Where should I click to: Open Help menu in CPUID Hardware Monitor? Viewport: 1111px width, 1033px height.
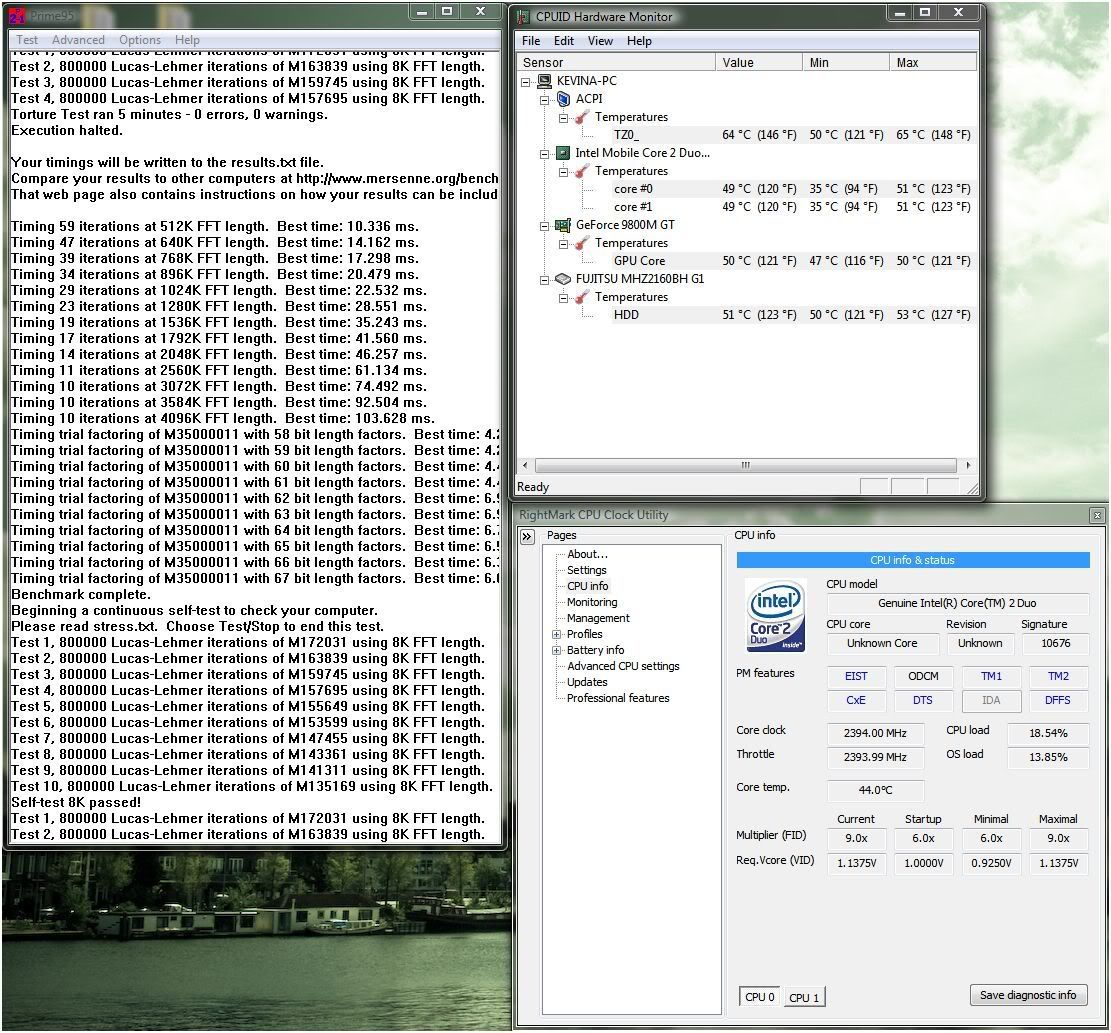click(639, 40)
